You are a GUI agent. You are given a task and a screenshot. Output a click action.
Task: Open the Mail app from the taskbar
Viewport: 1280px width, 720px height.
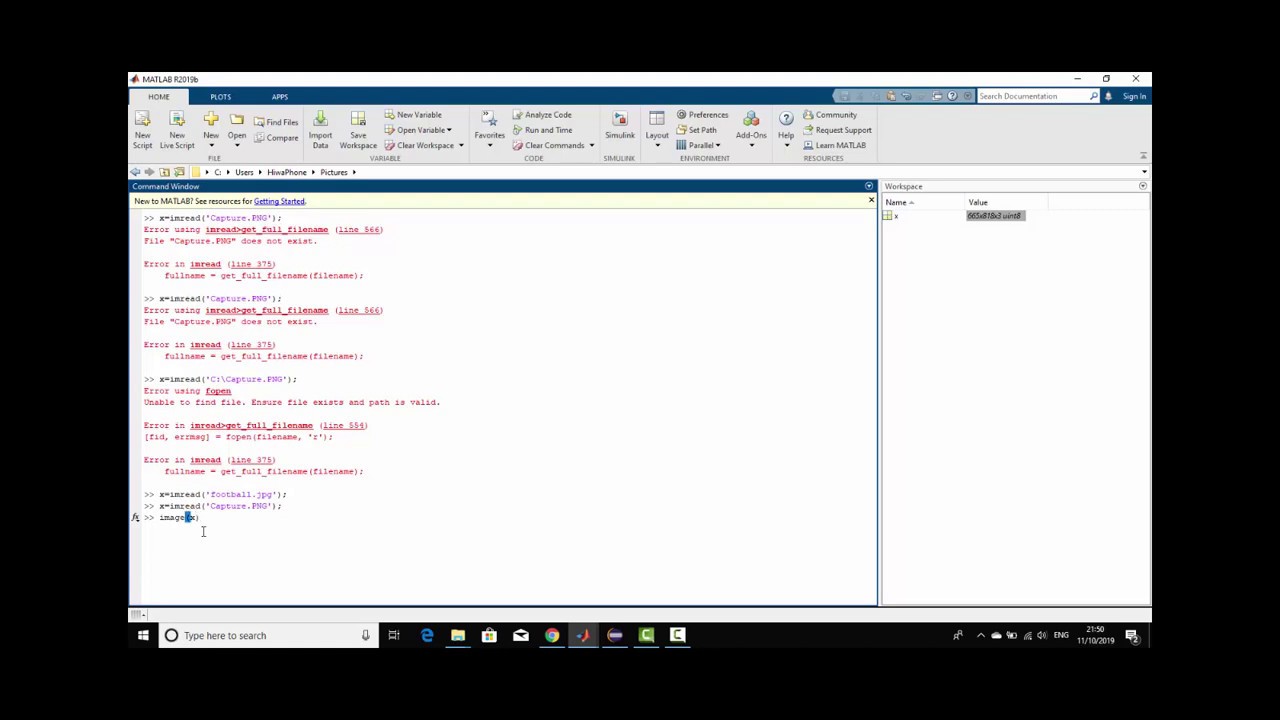(521, 635)
